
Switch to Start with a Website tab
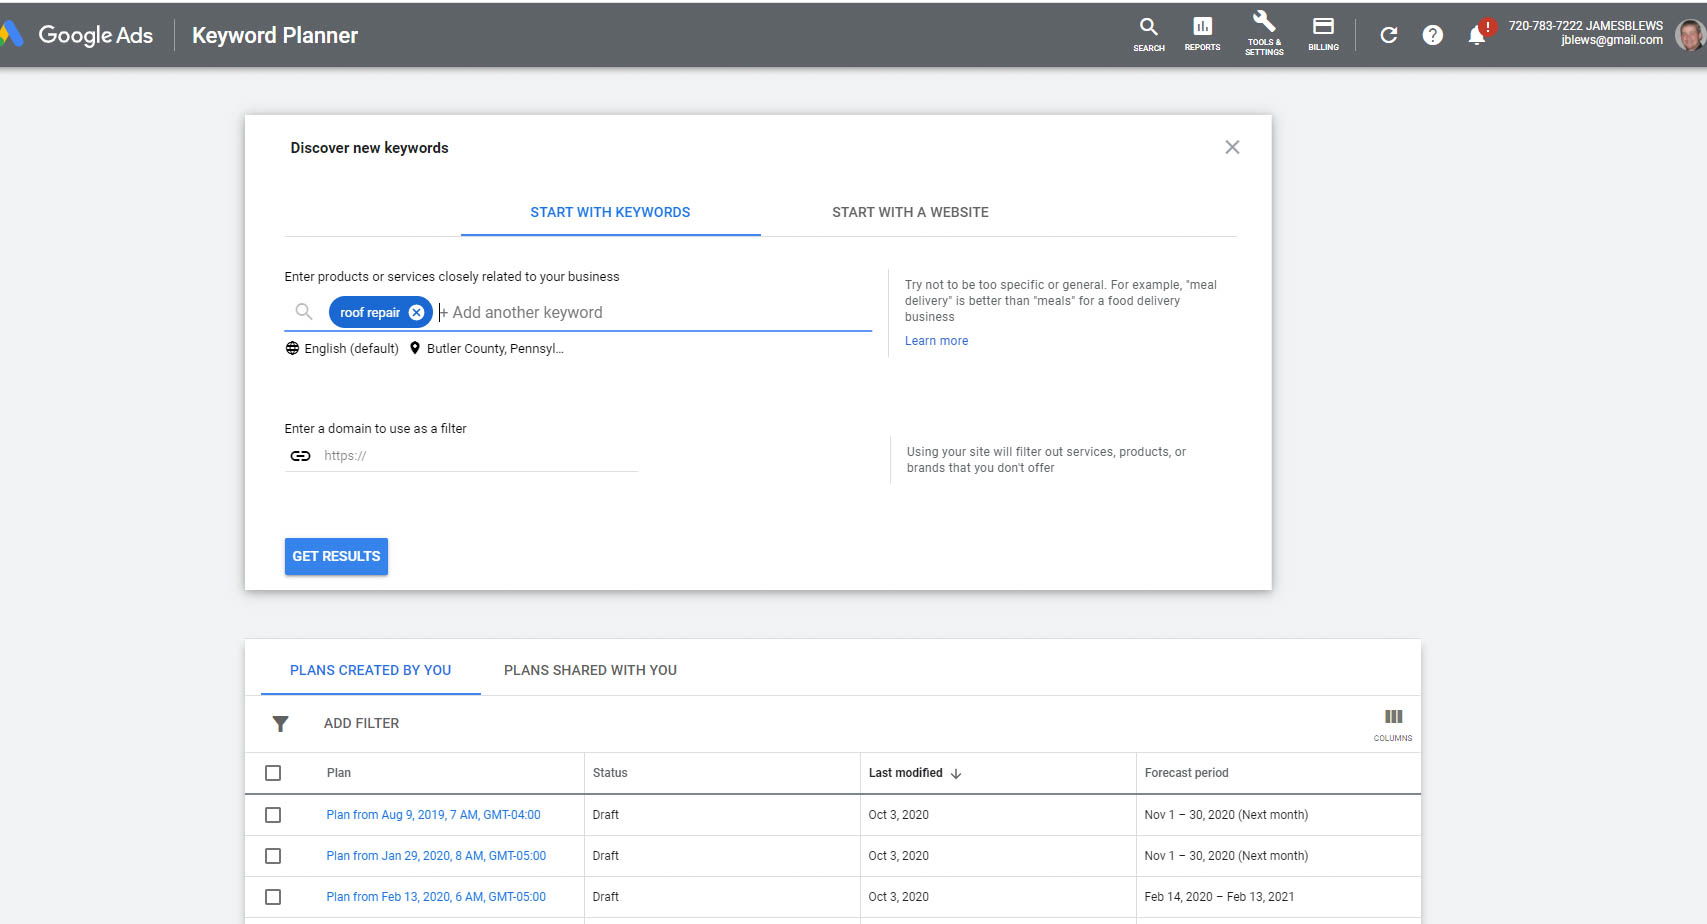(910, 212)
